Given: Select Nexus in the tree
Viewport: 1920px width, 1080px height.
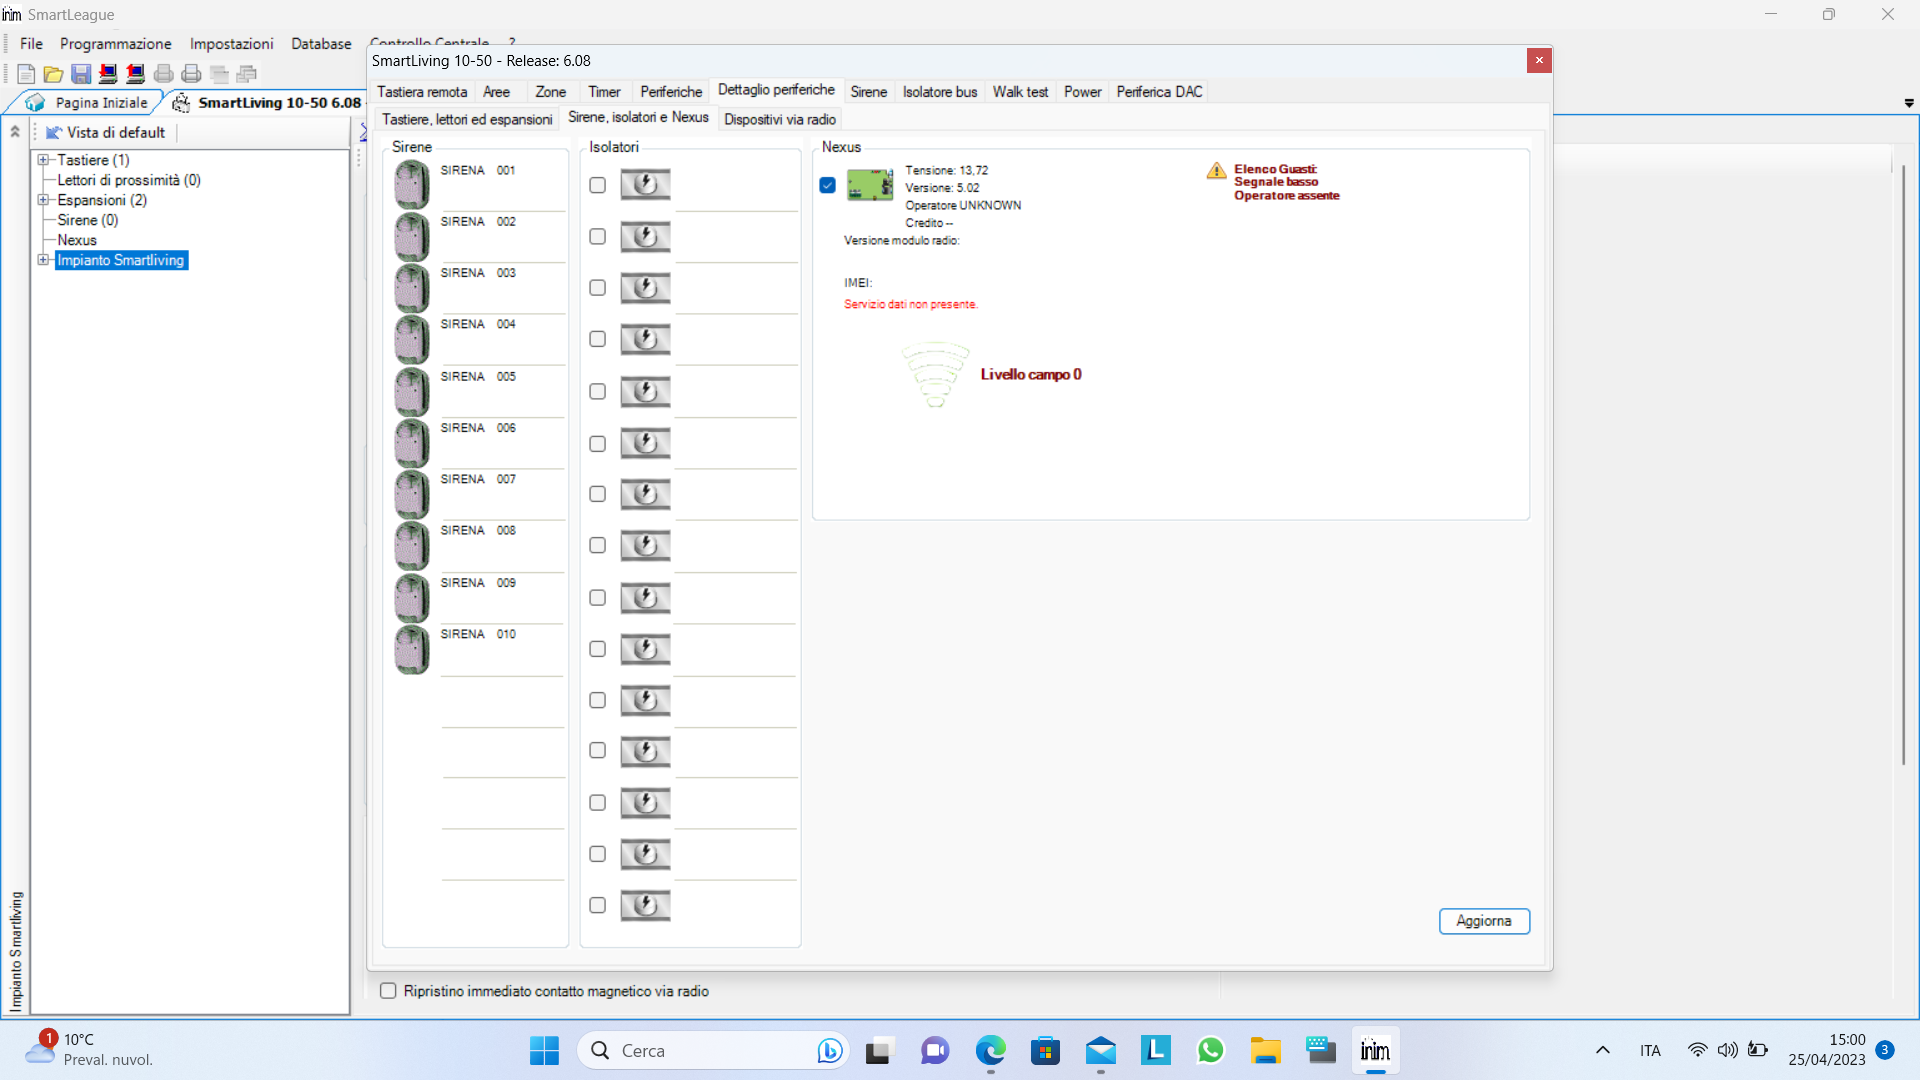Looking at the screenshot, I should pyautogui.click(x=77, y=240).
